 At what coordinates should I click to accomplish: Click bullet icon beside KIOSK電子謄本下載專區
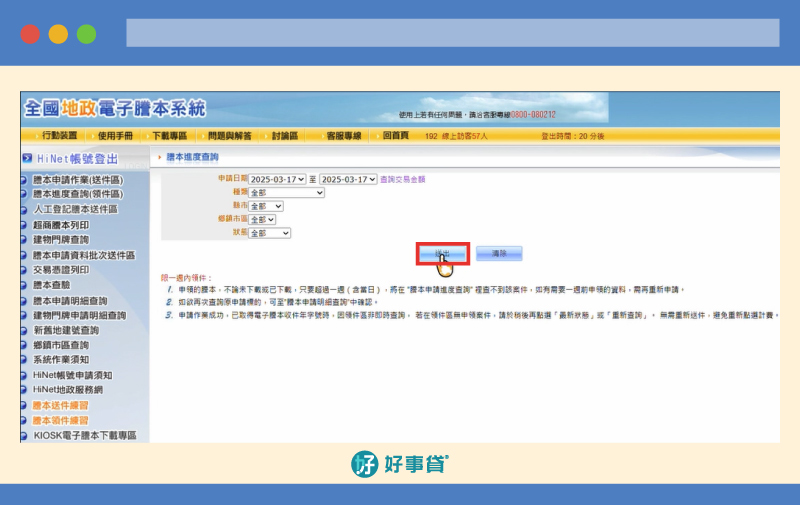[24, 435]
